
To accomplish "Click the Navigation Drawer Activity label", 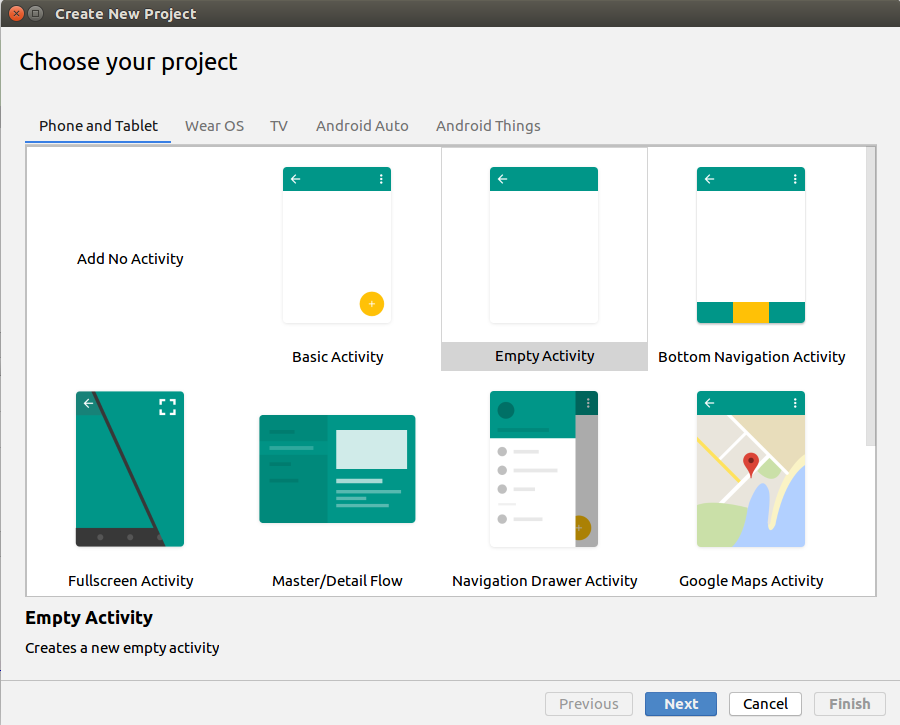I will pyautogui.click(x=544, y=581).
